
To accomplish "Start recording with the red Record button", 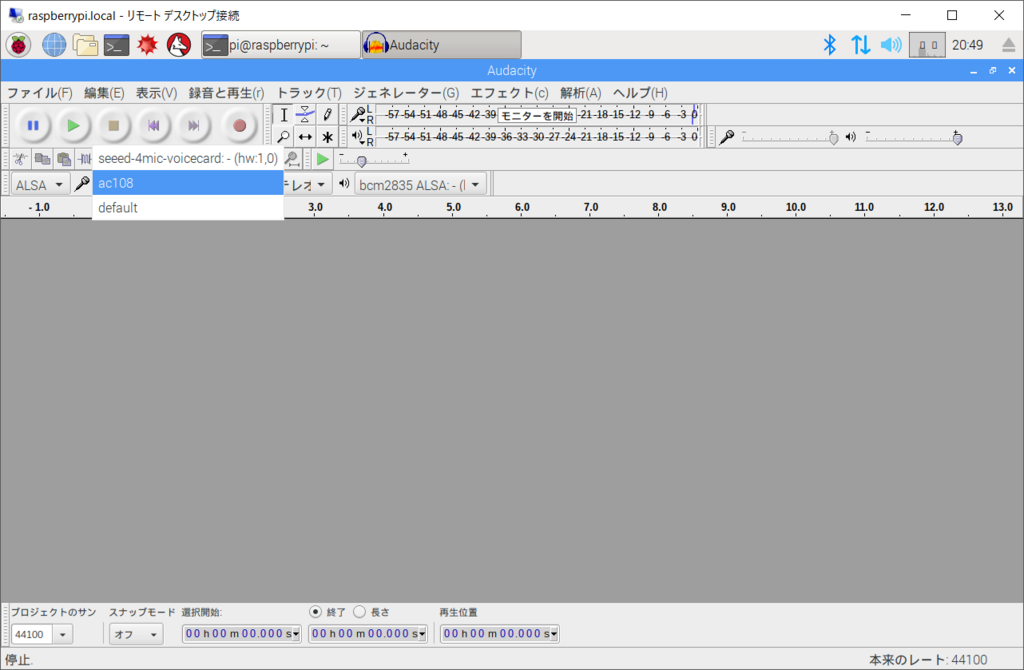I will click(x=240, y=125).
